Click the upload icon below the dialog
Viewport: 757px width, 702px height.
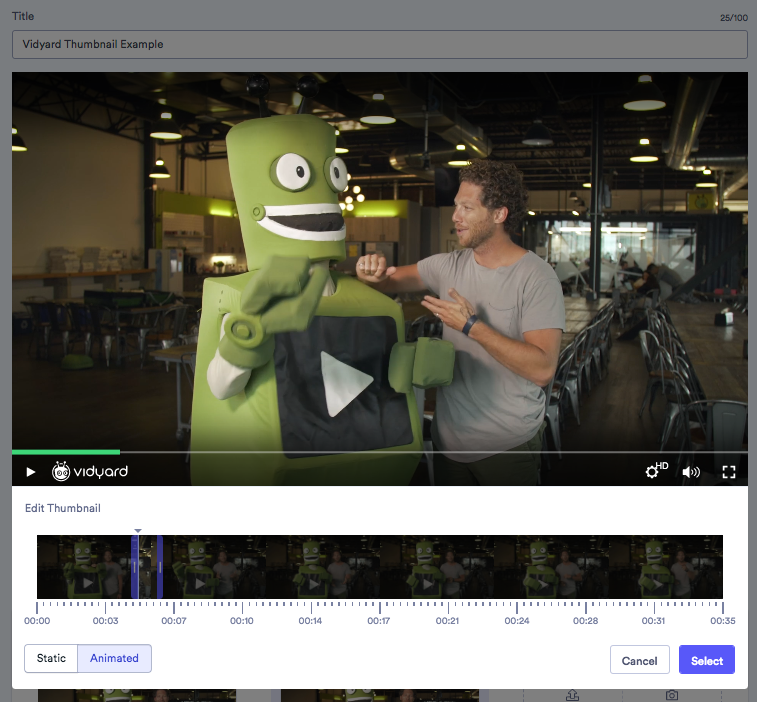(x=572, y=695)
